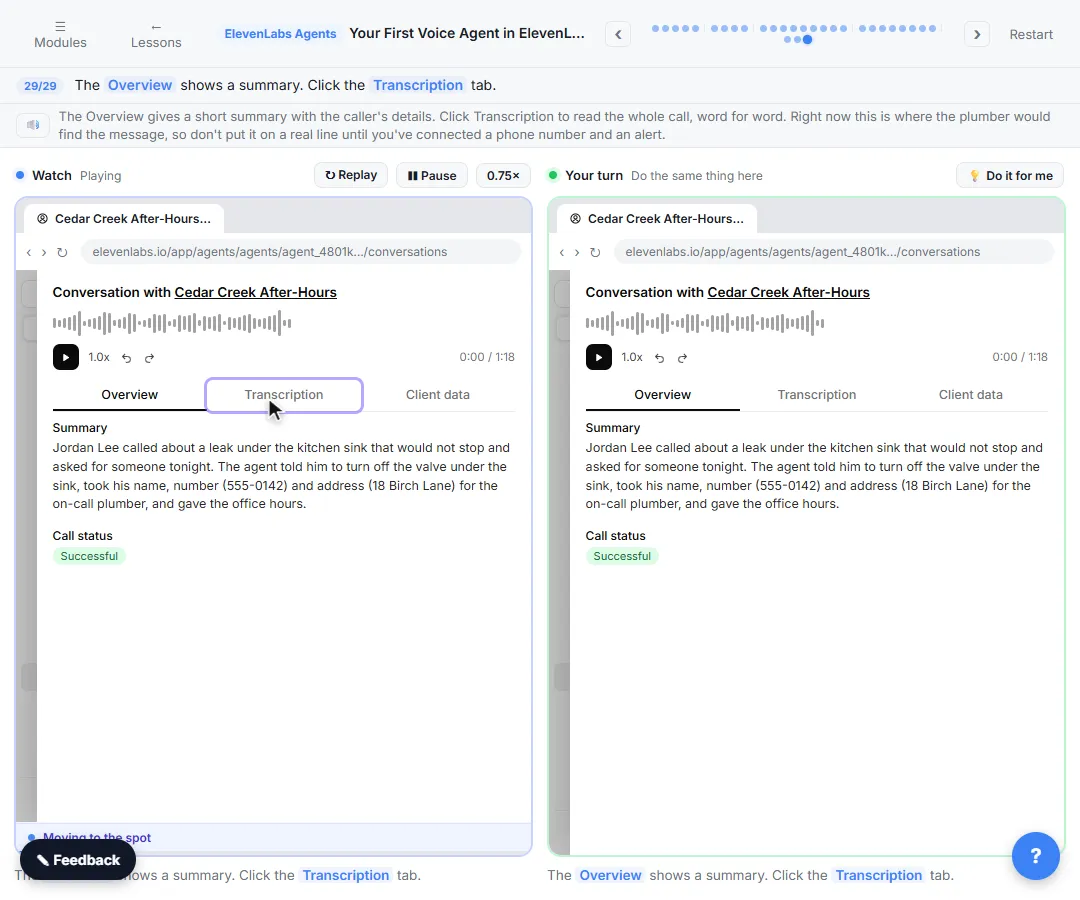Image resolution: width=1080 pixels, height=900 pixels.
Task: Play the conversation audio in Your turn panel
Action: pyautogui.click(x=599, y=357)
